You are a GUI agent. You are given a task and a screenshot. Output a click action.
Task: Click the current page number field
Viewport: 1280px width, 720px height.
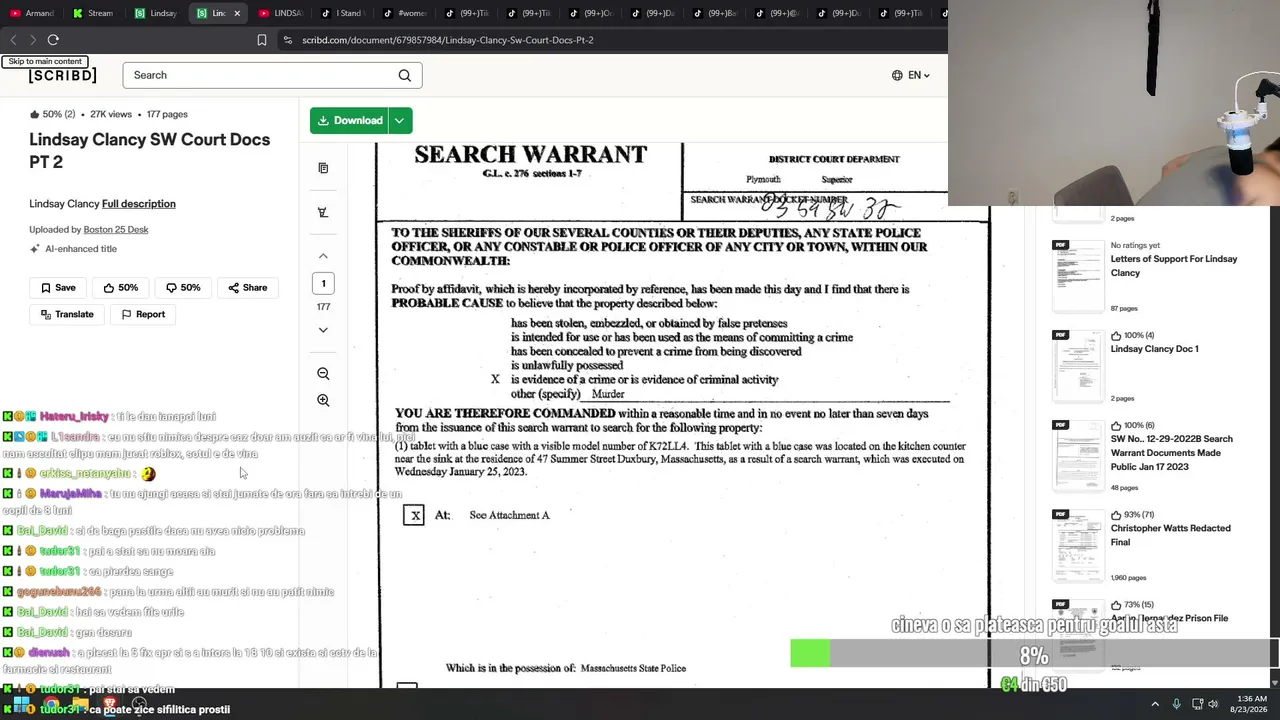(323, 283)
